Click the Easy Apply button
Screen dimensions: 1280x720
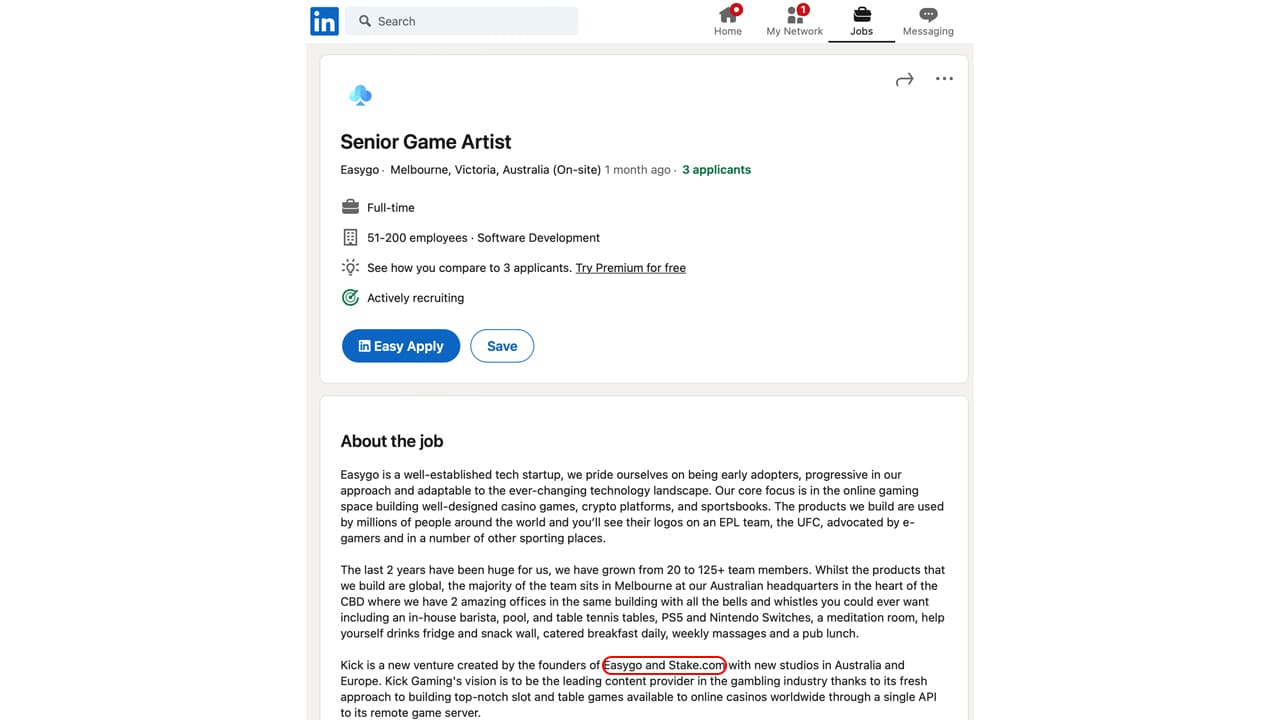(x=401, y=346)
